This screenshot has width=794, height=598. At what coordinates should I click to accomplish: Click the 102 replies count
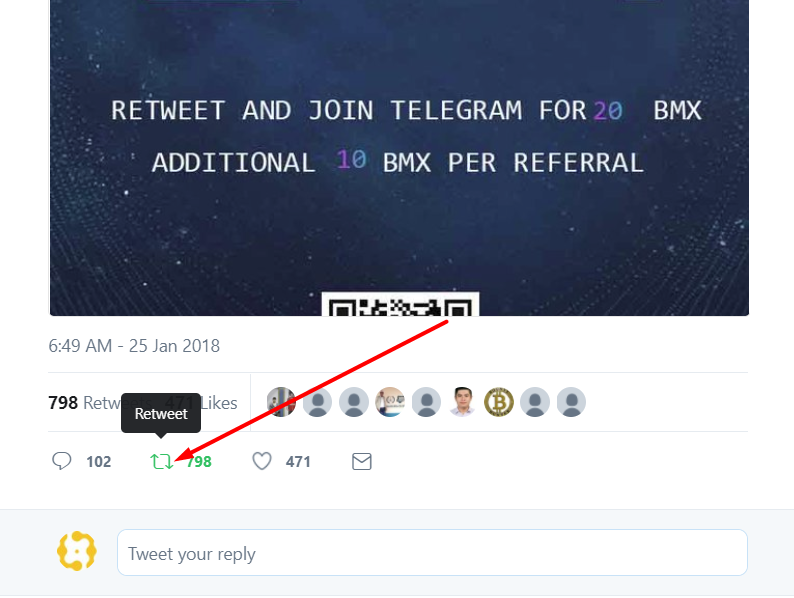point(99,462)
